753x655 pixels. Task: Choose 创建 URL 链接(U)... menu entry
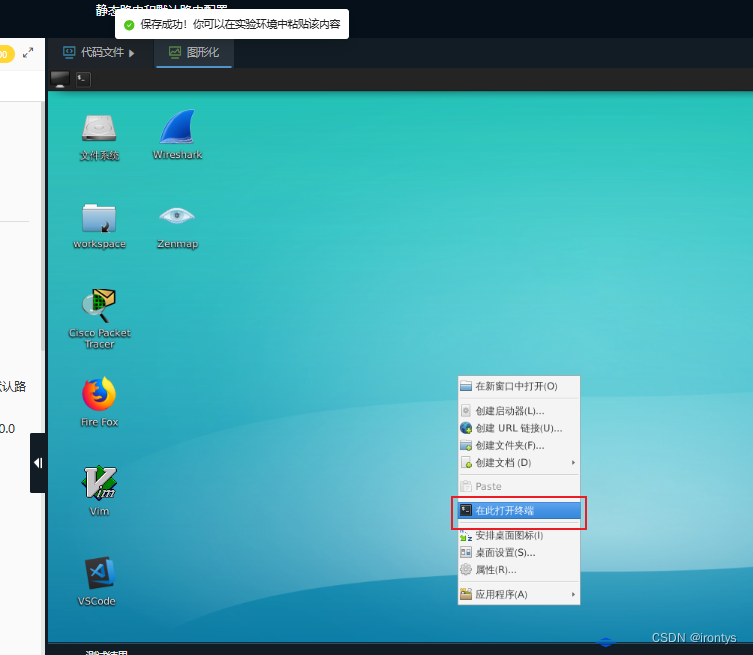519,428
